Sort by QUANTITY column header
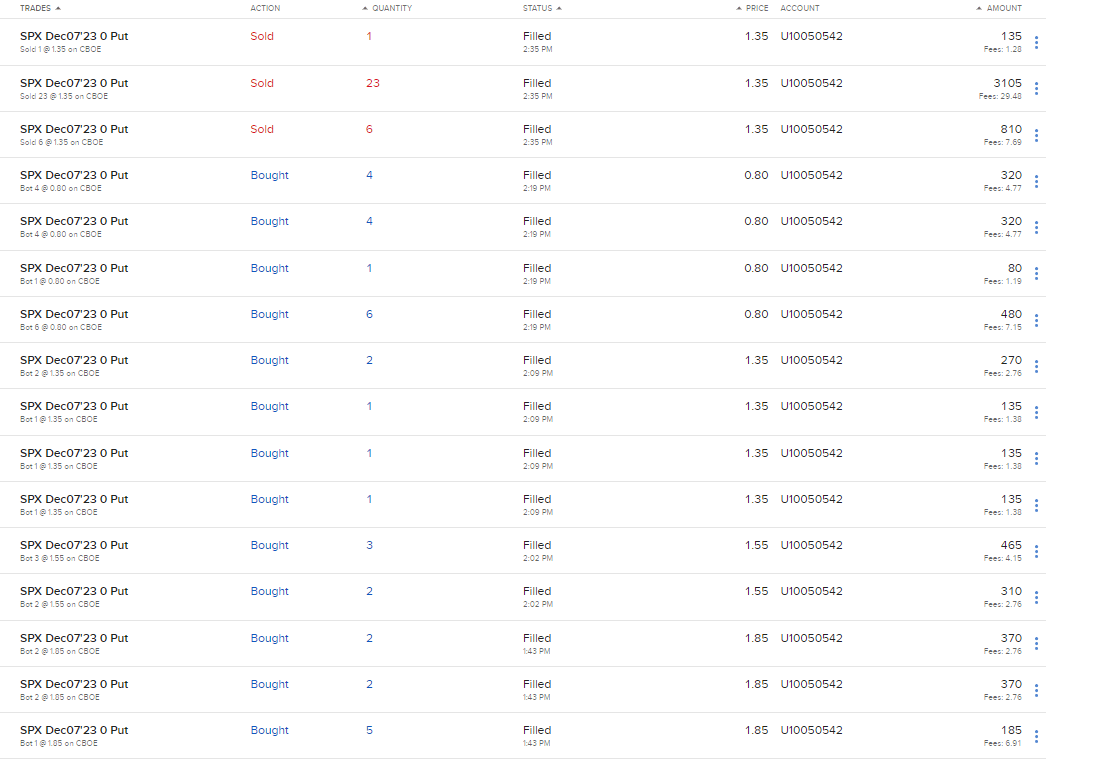The width and height of the screenshot is (1094, 759). 391,8
